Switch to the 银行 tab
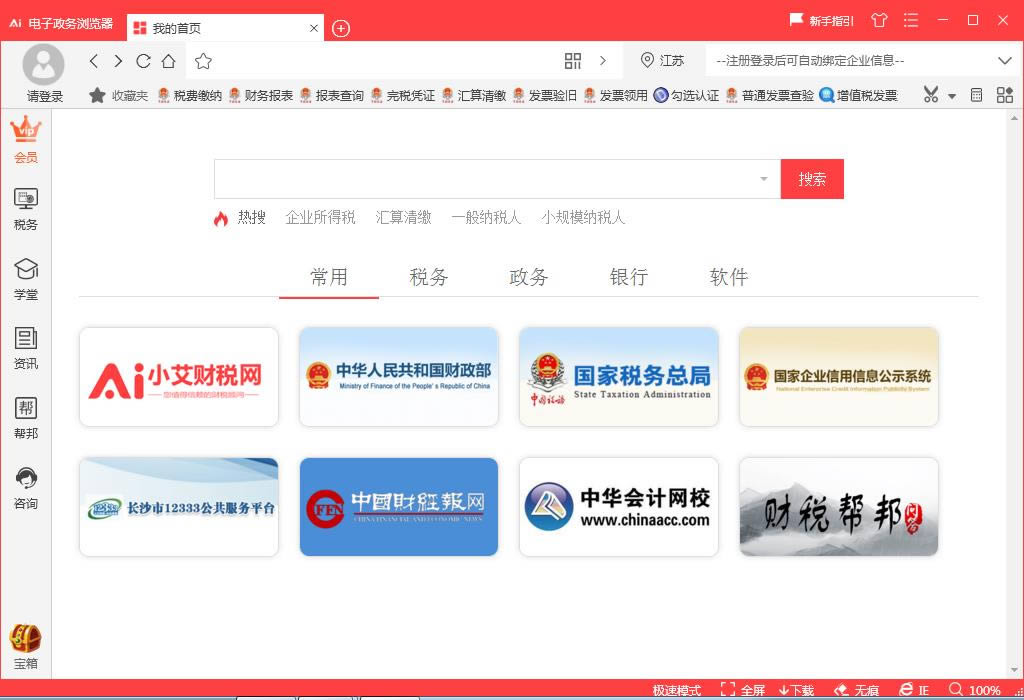This screenshot has width=1024, height=700. click(x=629, y=277)
